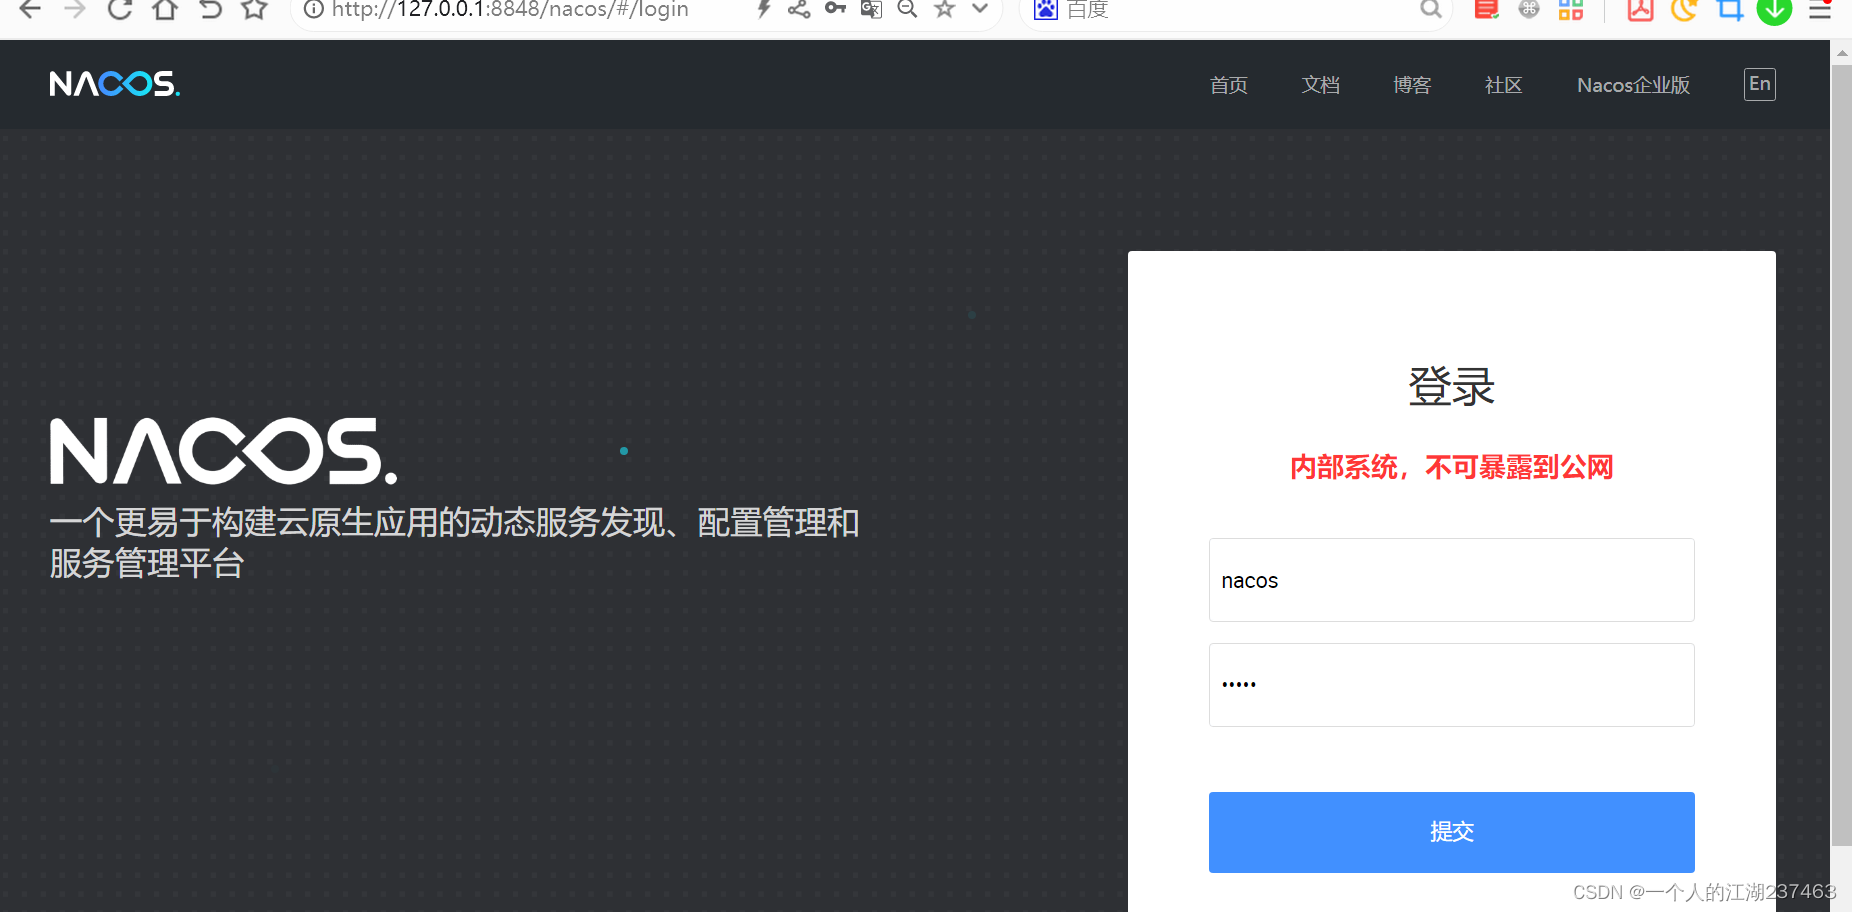Click the translate page icon
The height and width of the screenshot is (912, 1852).
[871, 9]
